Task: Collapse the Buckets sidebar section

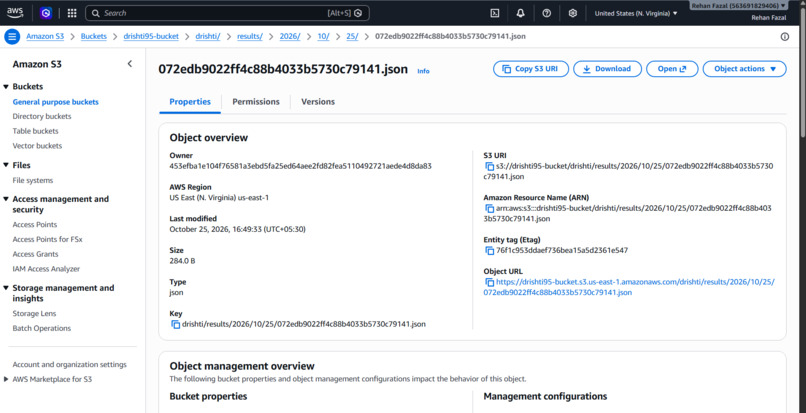Action: pos(6,86)
